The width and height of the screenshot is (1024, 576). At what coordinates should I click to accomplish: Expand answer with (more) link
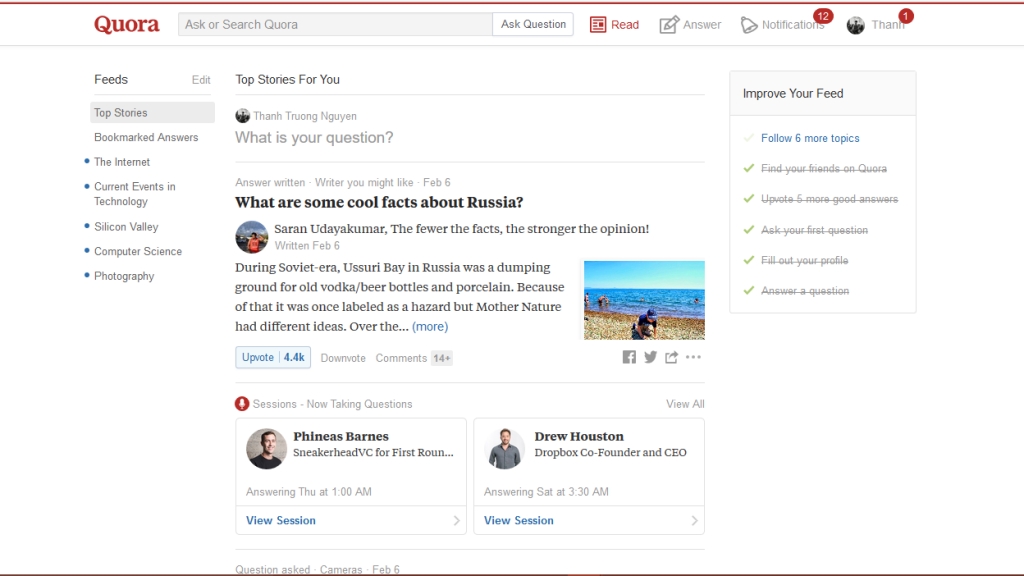[x=430, y=326]
